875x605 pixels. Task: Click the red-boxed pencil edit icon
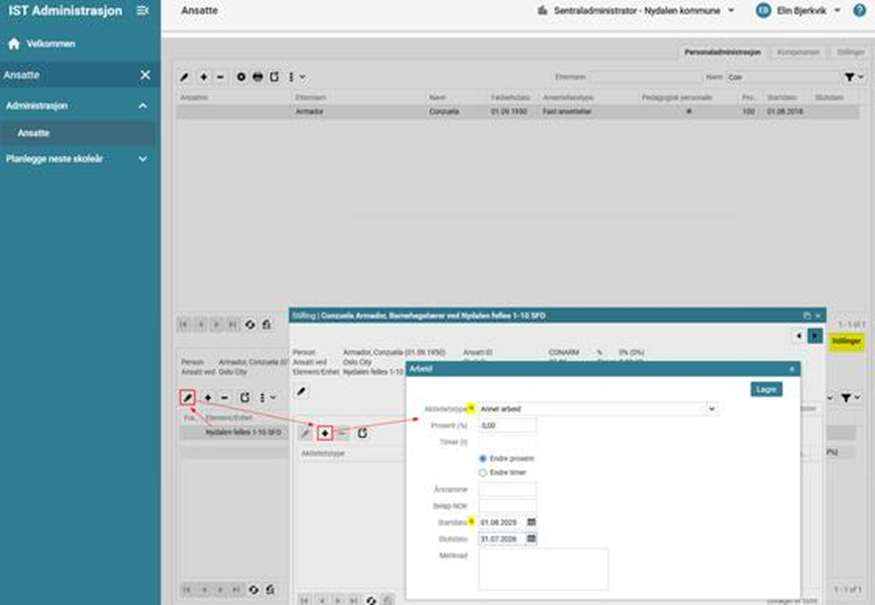tap(188, 397)
